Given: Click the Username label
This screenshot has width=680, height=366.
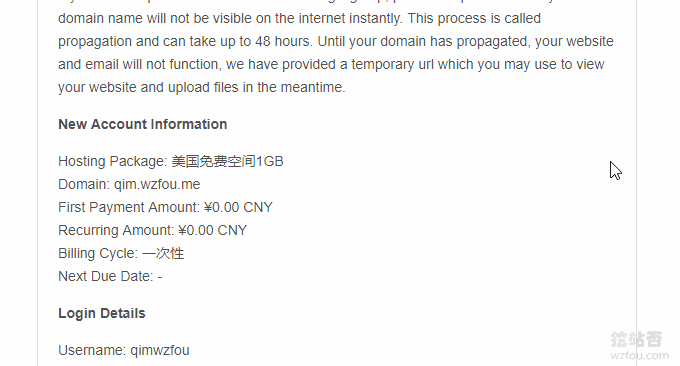Looking at the screenshot, I should [x=92, y=350].
